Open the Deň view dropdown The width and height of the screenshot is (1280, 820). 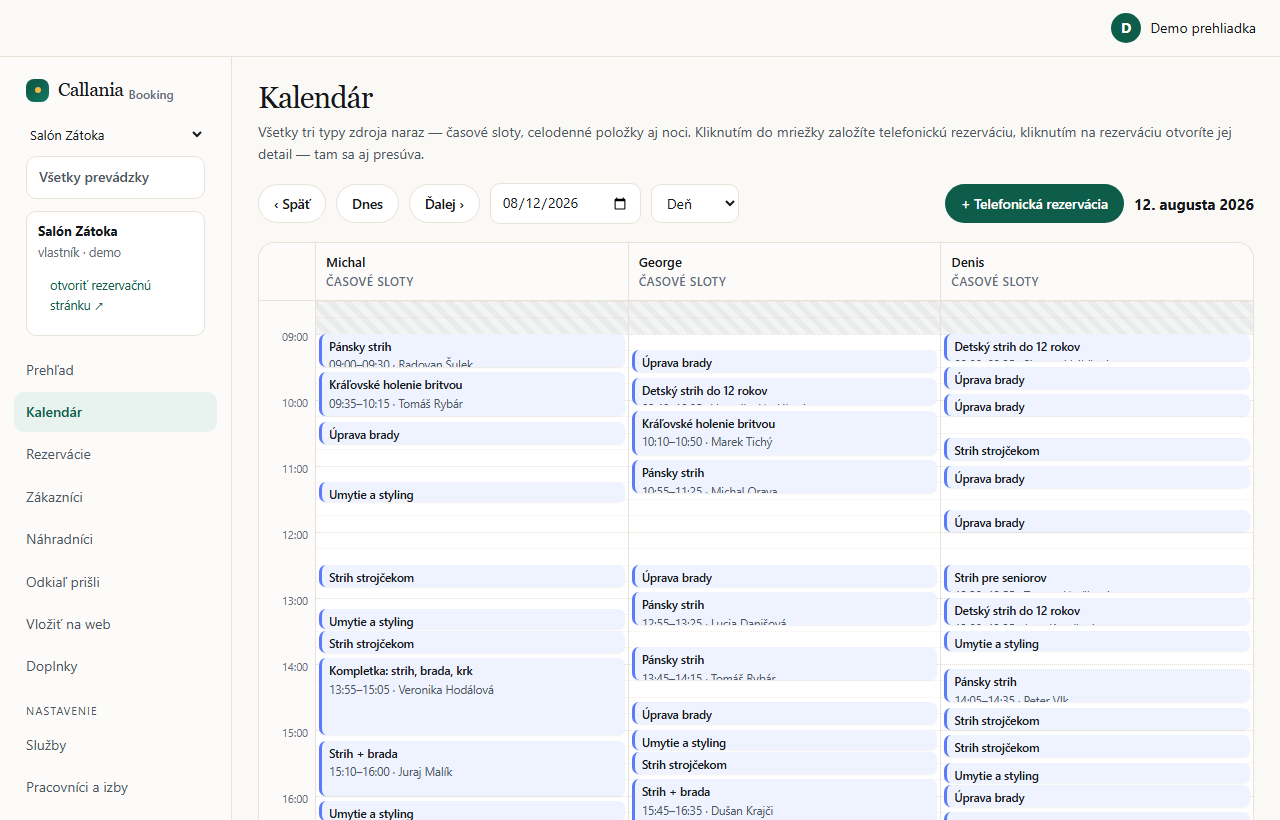[695, 203]
